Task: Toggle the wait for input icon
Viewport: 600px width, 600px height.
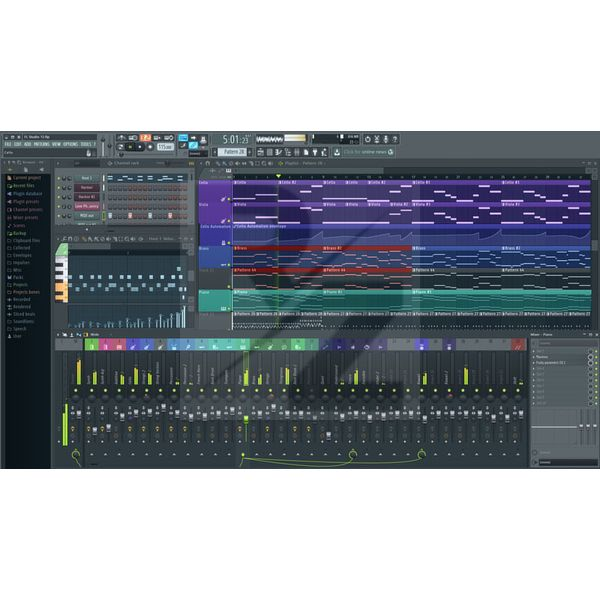Action: click(x=133, y=138)
